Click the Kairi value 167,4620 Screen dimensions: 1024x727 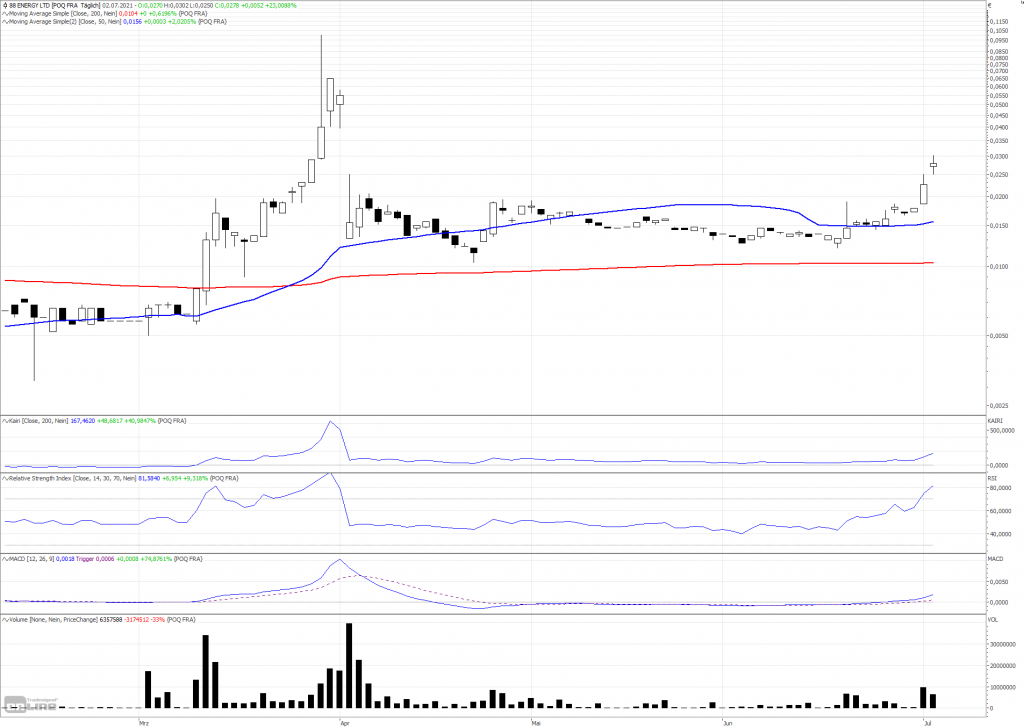click(83, 421)
